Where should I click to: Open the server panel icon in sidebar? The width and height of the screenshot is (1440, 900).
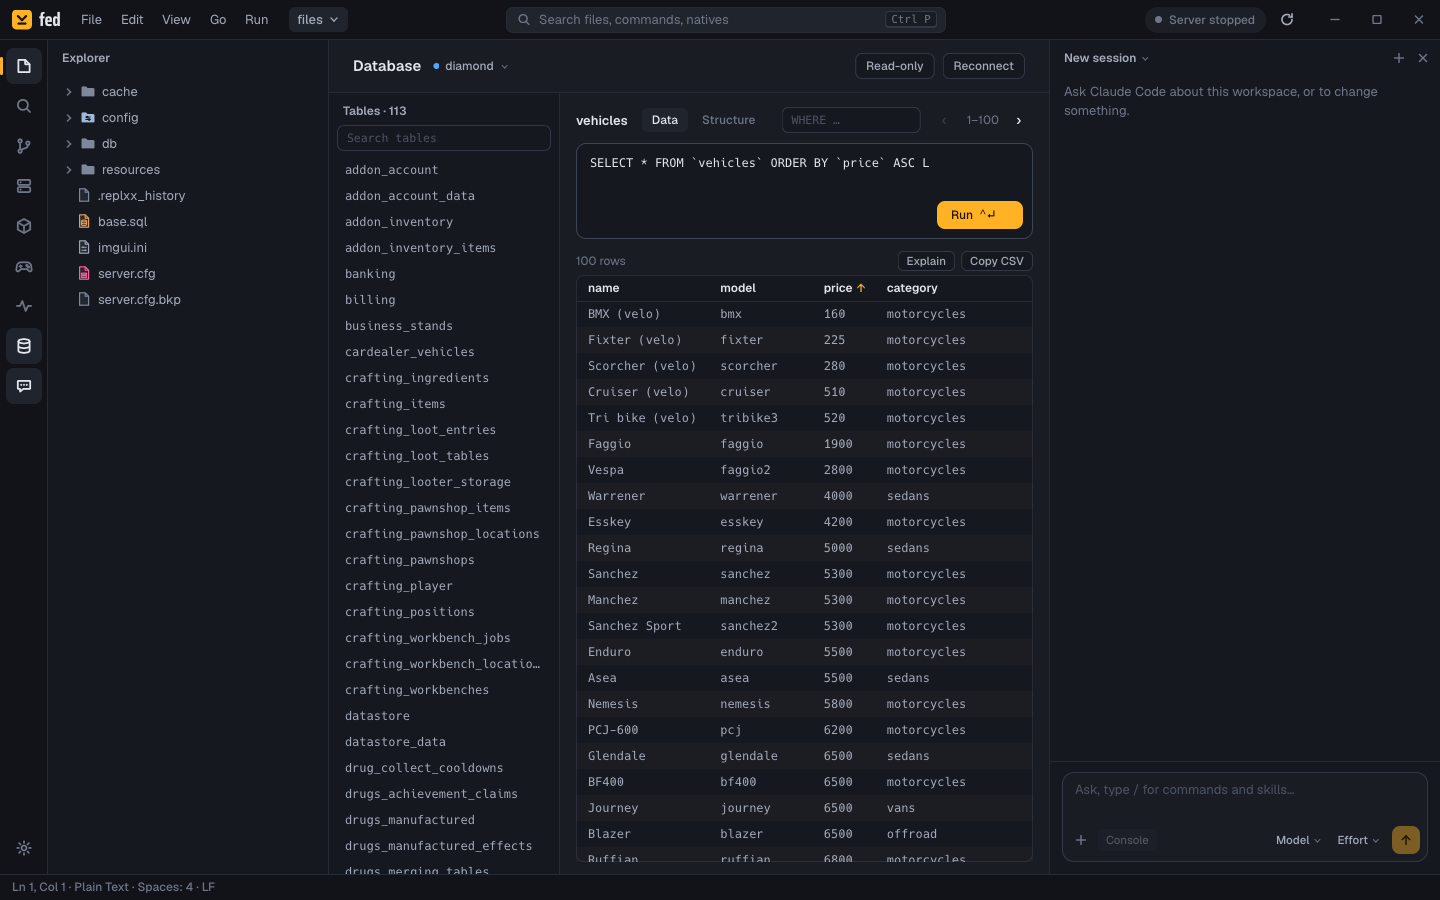coord(24,186)
